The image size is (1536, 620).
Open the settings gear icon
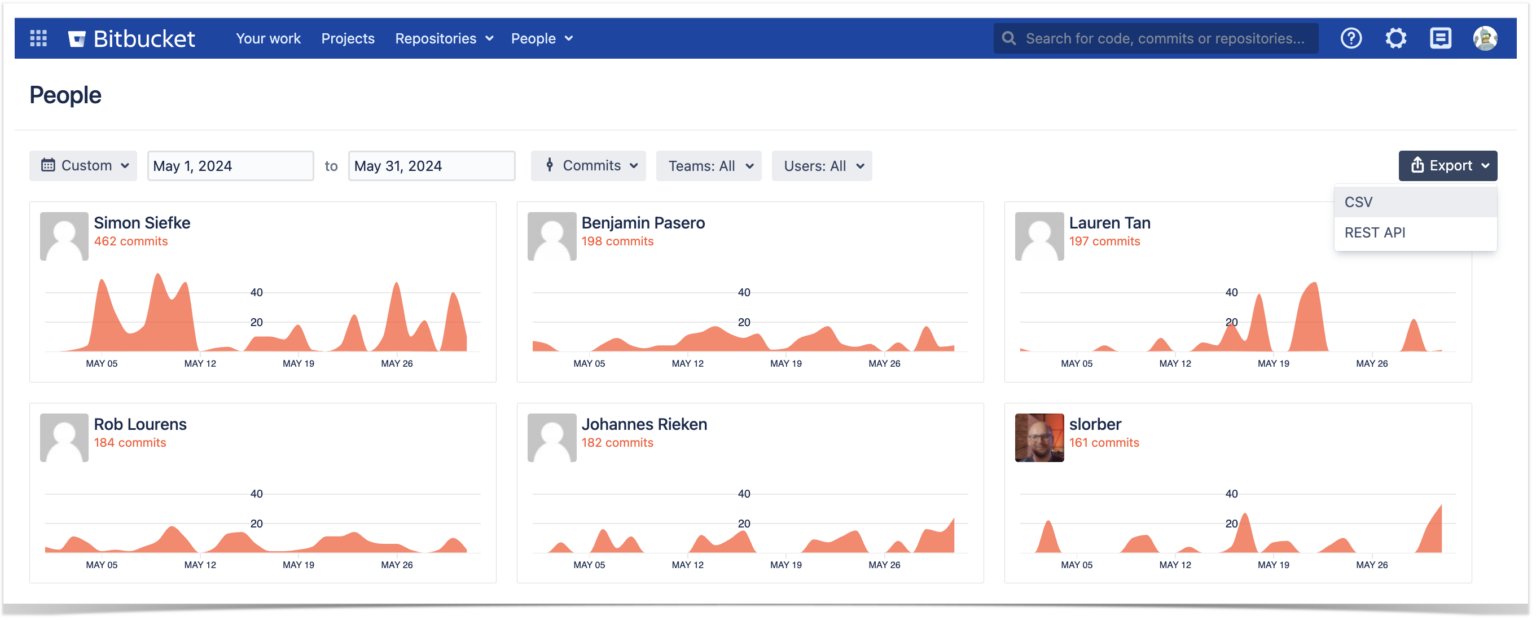click(x=1396, y=38)
